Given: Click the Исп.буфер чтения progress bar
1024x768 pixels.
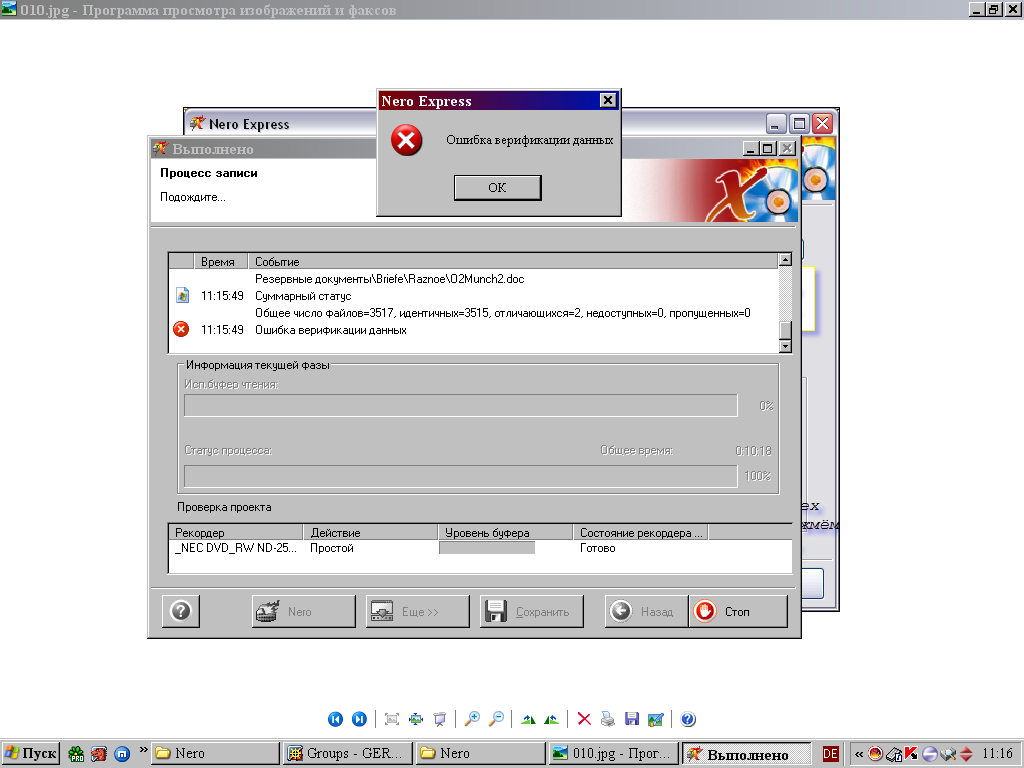Looking at the screenshot, I should tap(460, 406).
